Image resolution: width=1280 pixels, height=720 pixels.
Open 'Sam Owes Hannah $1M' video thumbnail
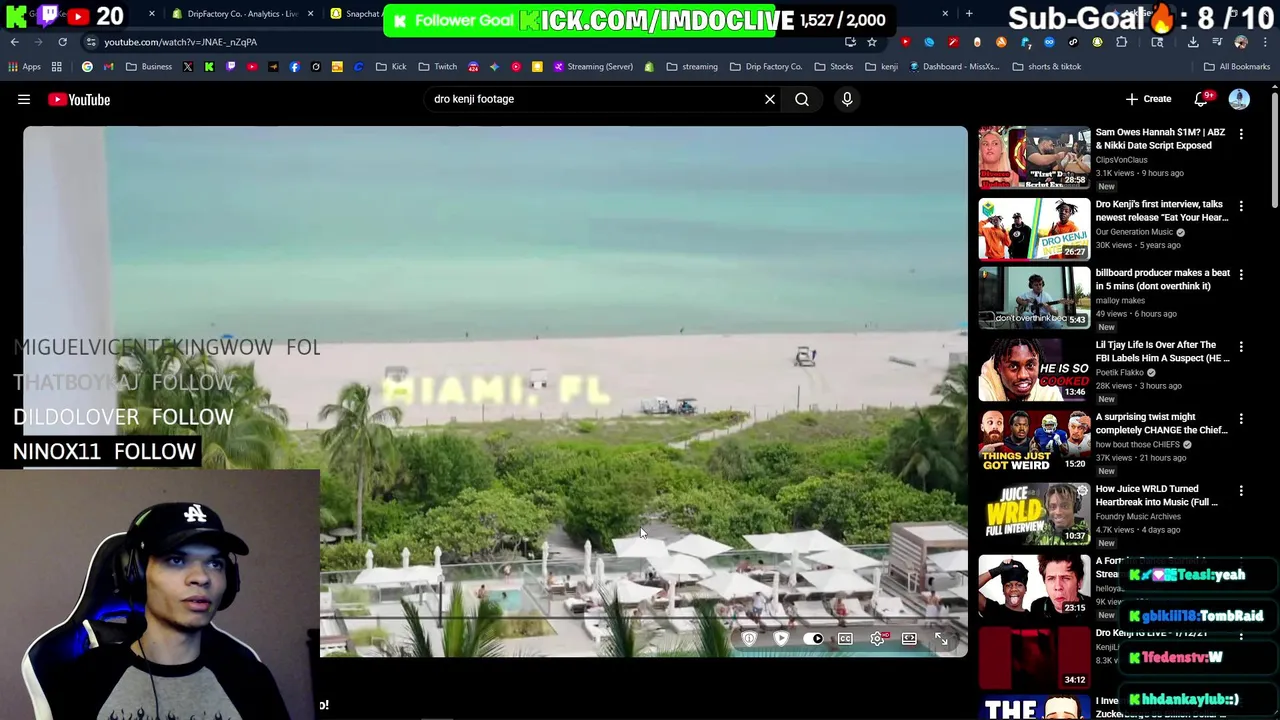pyautogui.click(x=1034, y=157)
